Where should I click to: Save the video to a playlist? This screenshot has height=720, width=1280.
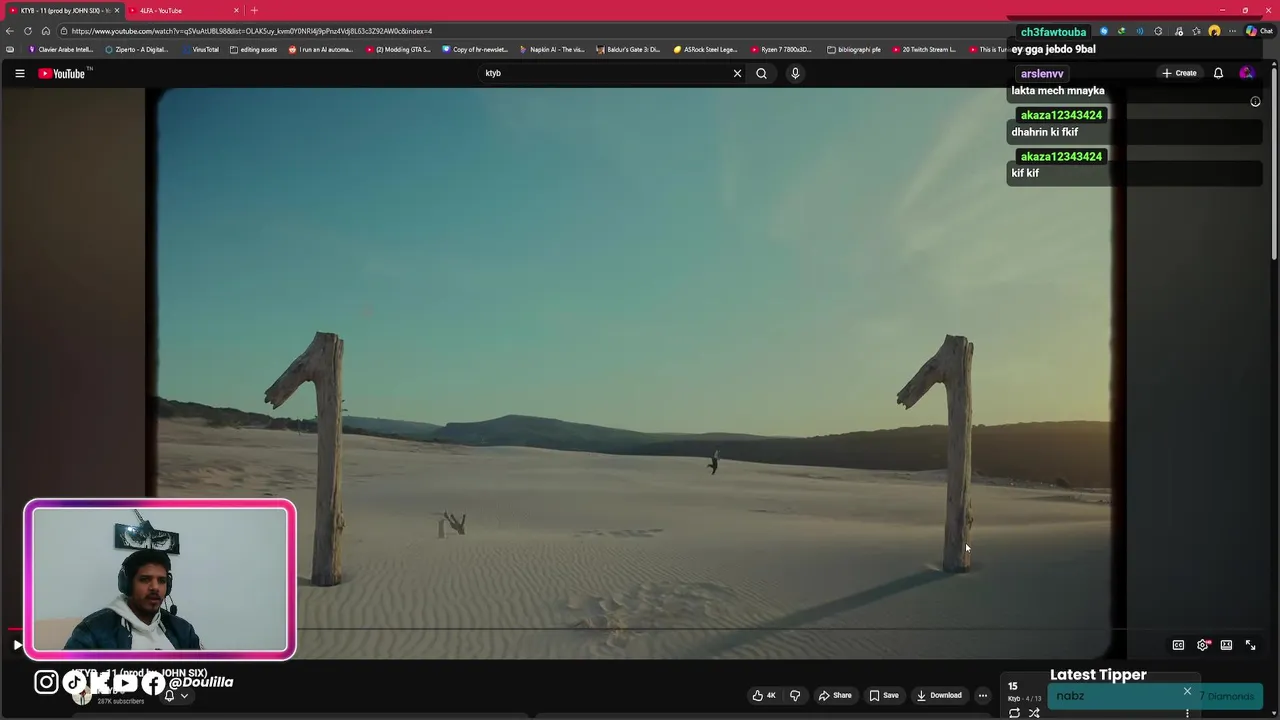[x=884, y=695]
